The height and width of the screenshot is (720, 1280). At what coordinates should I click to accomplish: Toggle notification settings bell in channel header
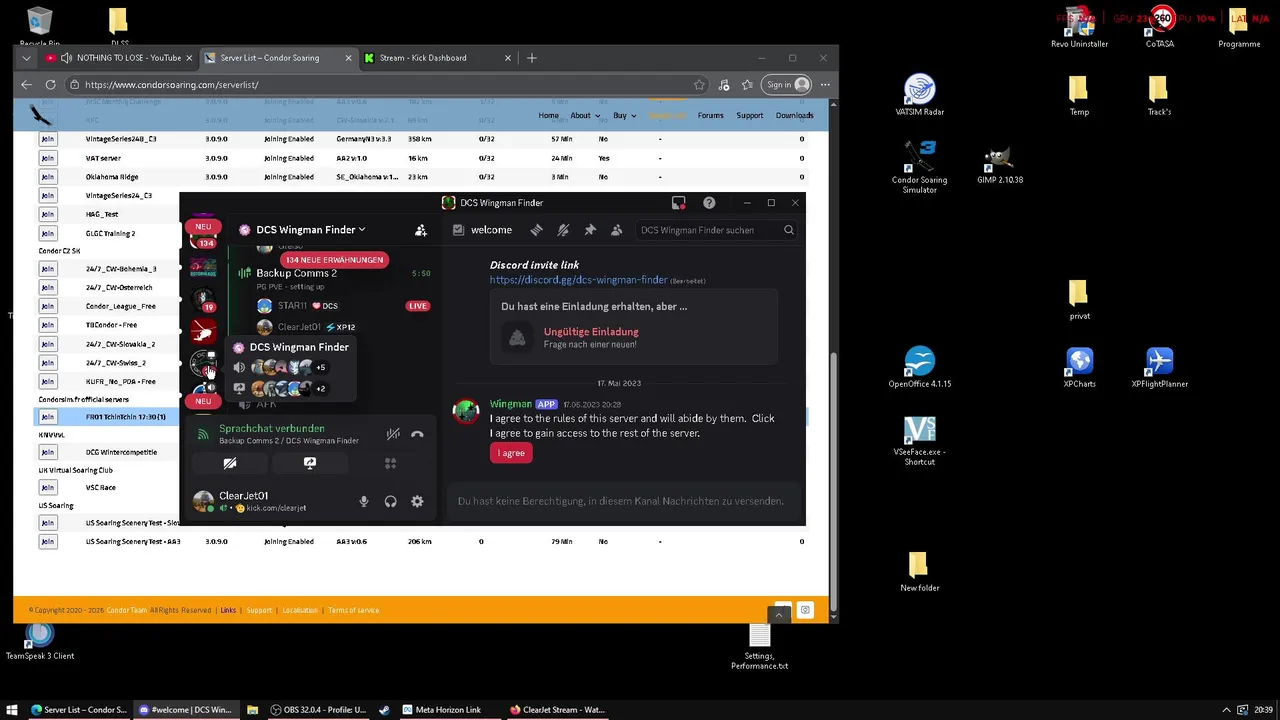click(563, 230)
